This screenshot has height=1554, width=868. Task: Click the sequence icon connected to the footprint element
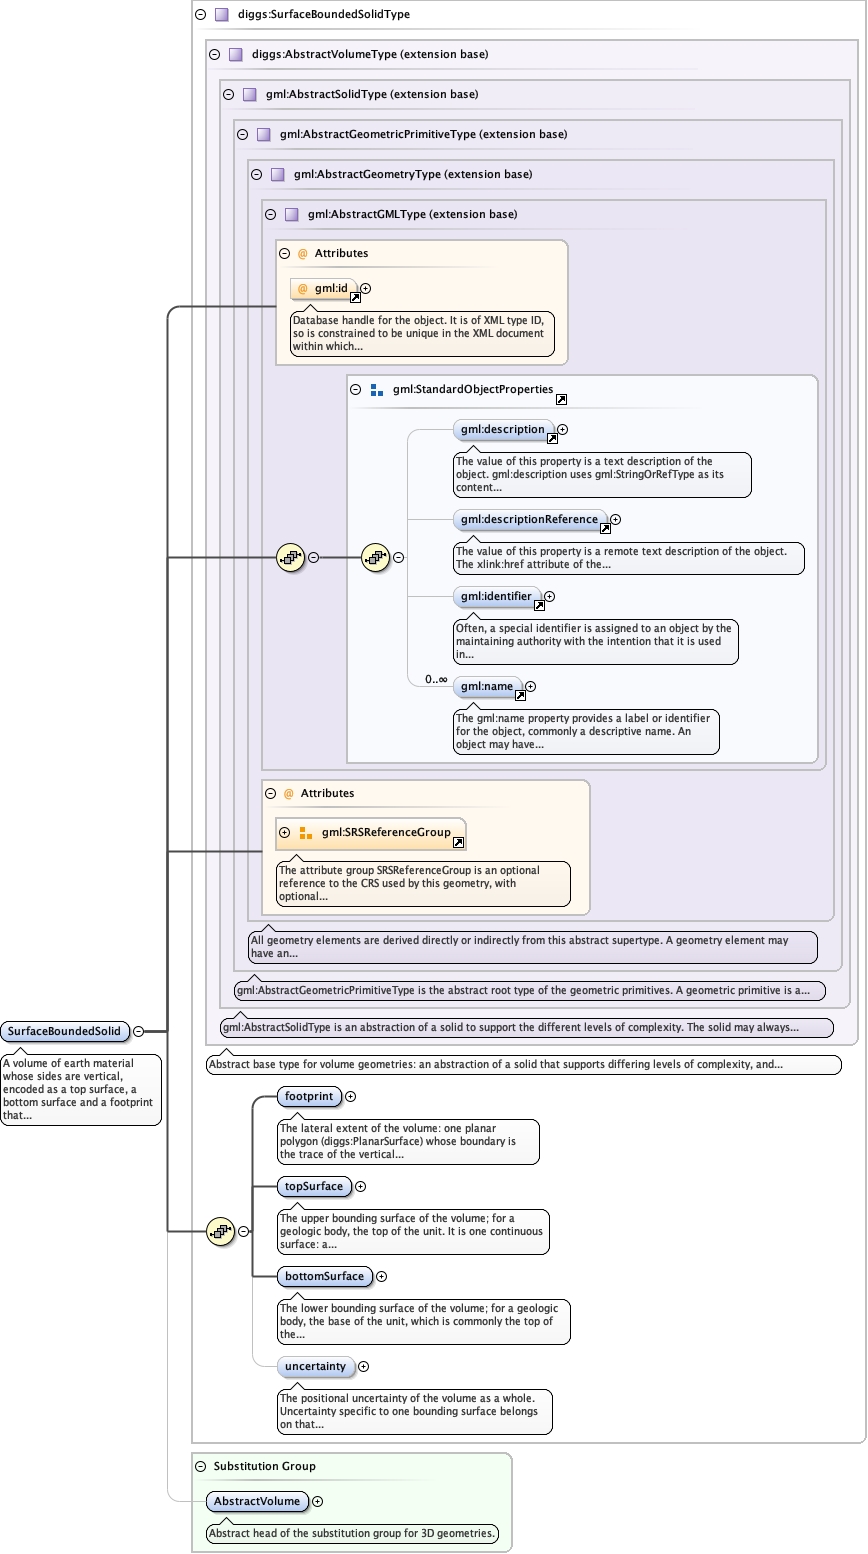point(219,1232)
